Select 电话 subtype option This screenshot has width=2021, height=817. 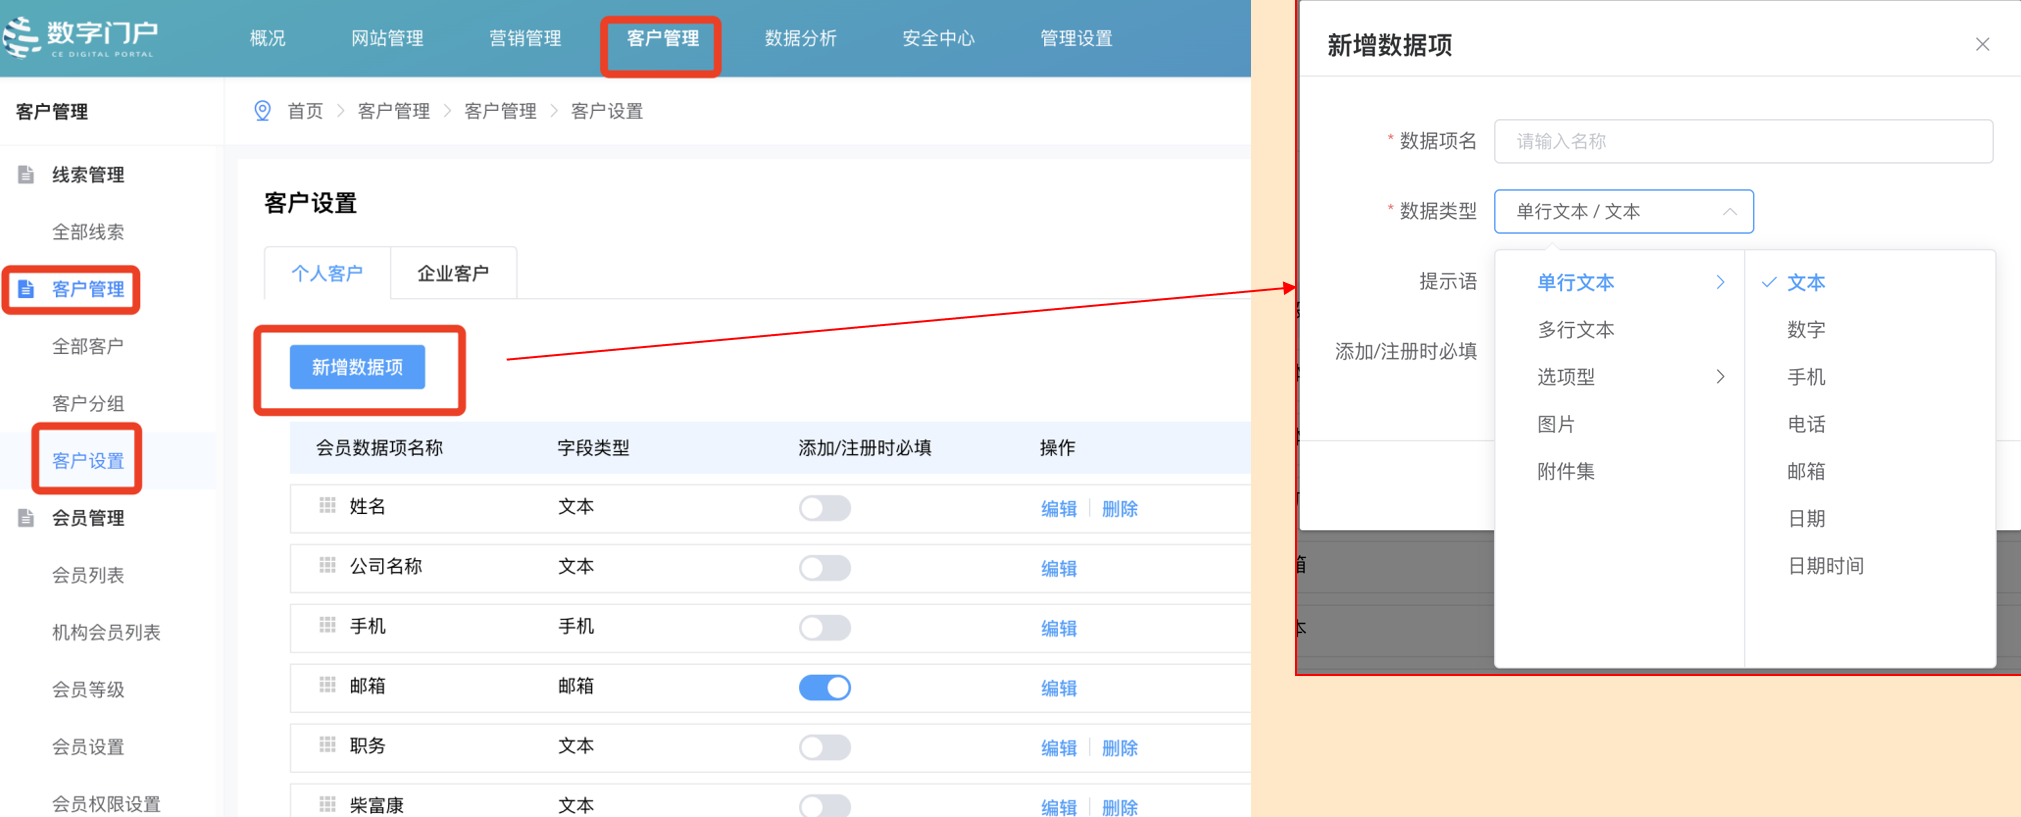(1806, 424)
